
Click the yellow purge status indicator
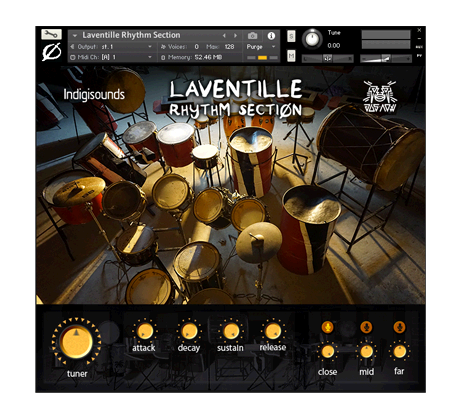(x=262, y=58)
